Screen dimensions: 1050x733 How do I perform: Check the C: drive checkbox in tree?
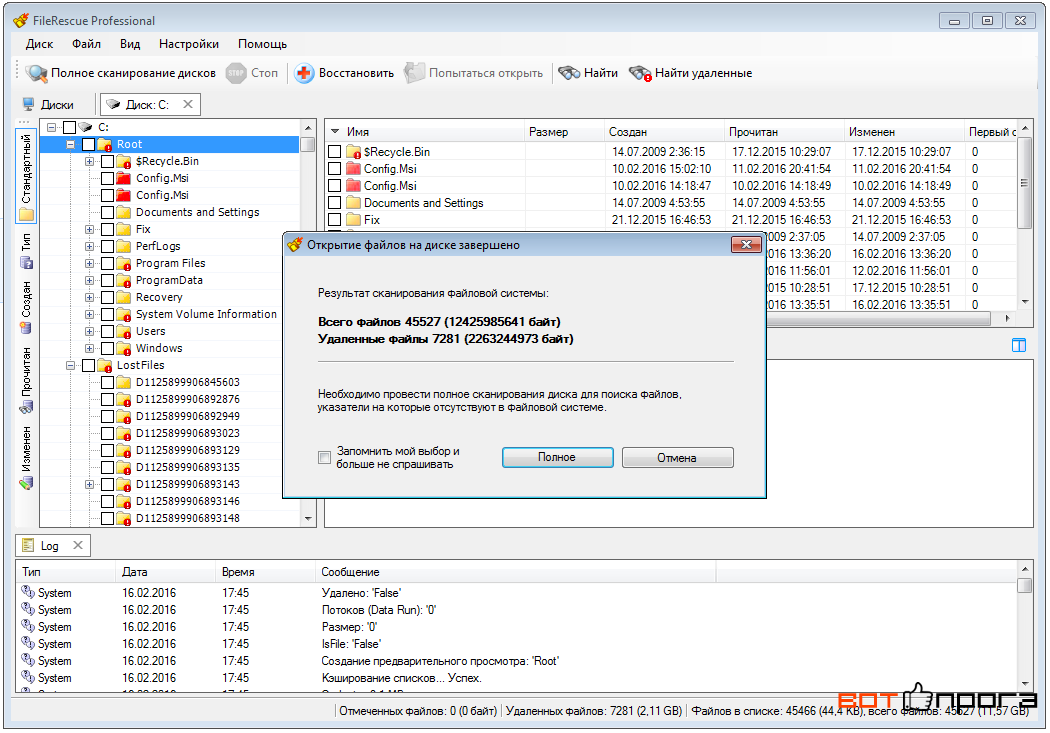[x=70, y=127]
